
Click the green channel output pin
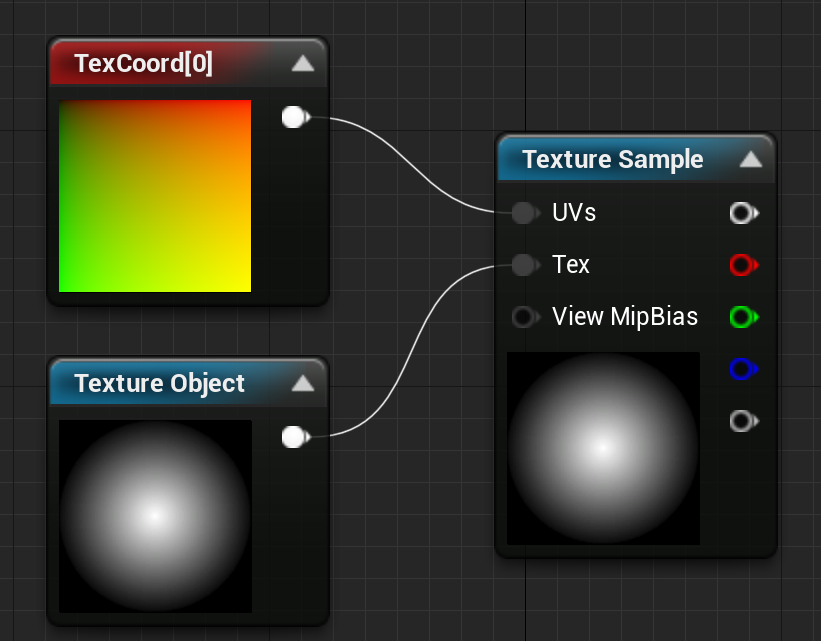tap(744, 317)
